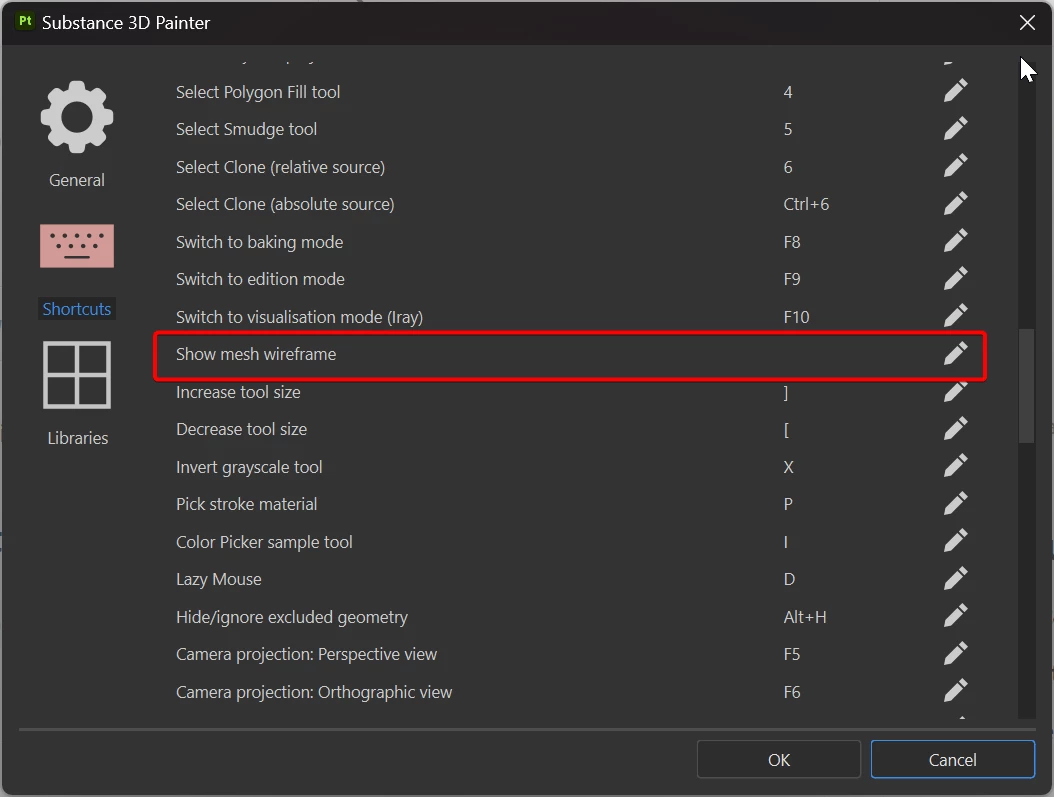Viewport: 1054px width, 797px height.
Task: Select 'Switch to baking mode' entry
Action: (x=259, y=242)
